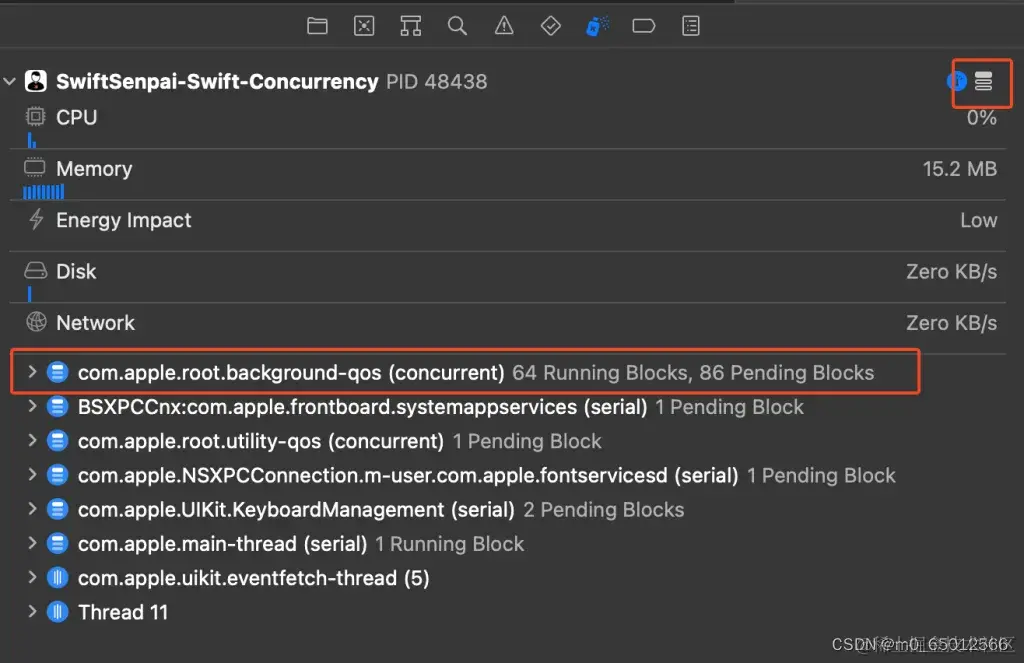Select com.apple.root.background-qos (concurrent) text
Viewport: 1024px width, 663px height.
click(291, 373)
